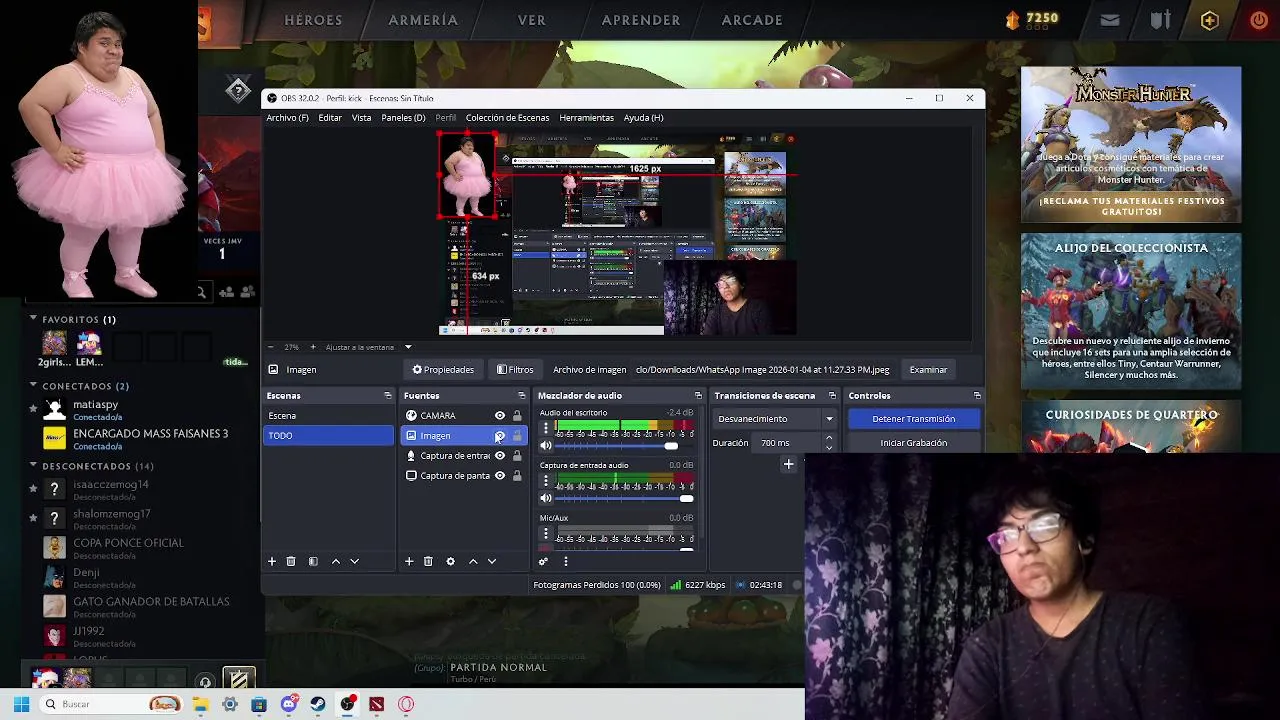Open the Perfil menu in OBS

(x=445, y=118)
